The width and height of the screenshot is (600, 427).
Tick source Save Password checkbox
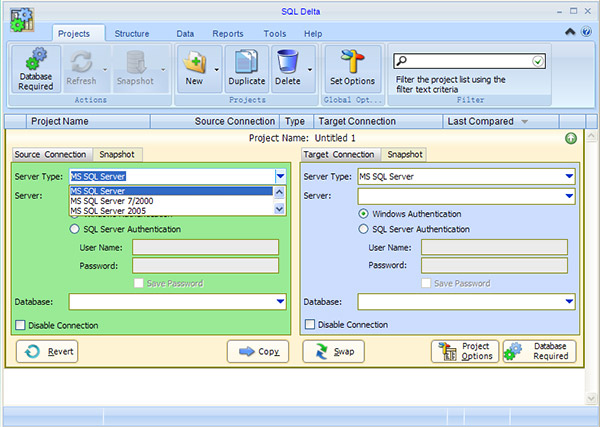pyautogui.click(x=139, y=283)
